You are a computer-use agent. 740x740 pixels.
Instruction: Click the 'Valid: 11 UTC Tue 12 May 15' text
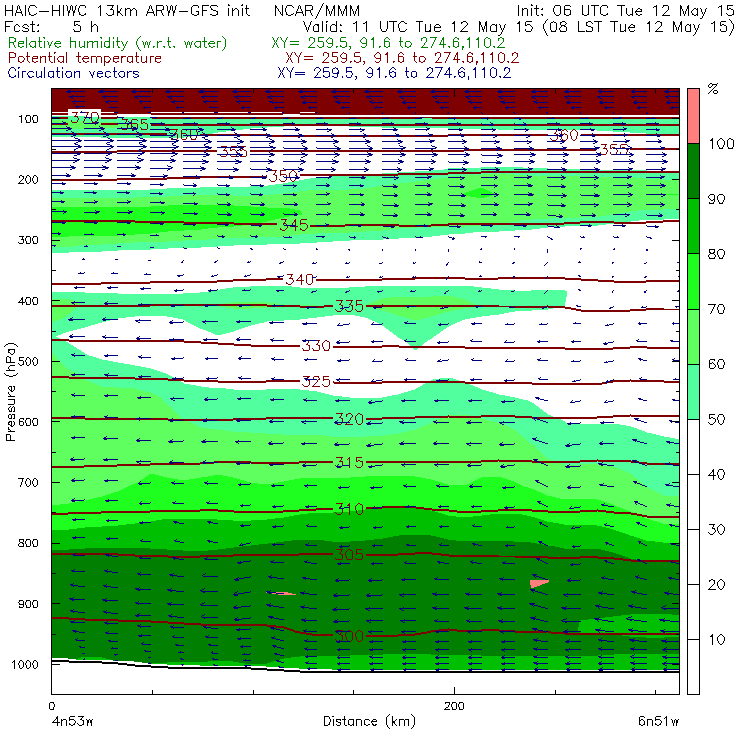pyautogui.click(x=418, y=27)
